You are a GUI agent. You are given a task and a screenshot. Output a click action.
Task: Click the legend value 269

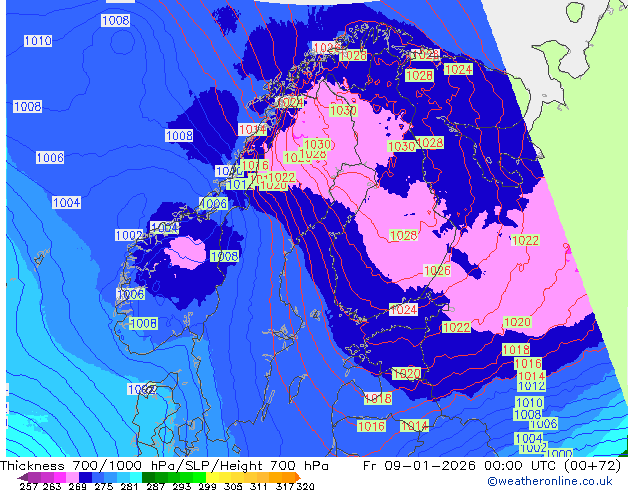77,486
